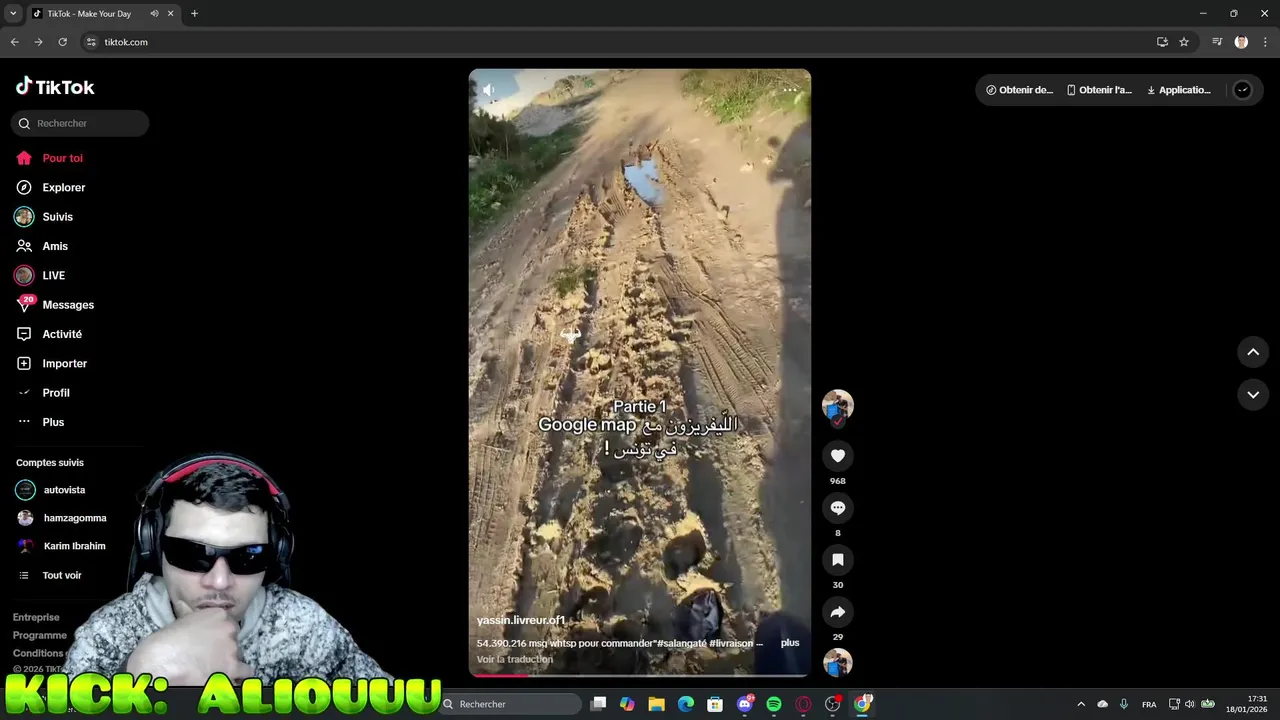
Task: Open a new browser tab
Action: [x=194, y=14]
